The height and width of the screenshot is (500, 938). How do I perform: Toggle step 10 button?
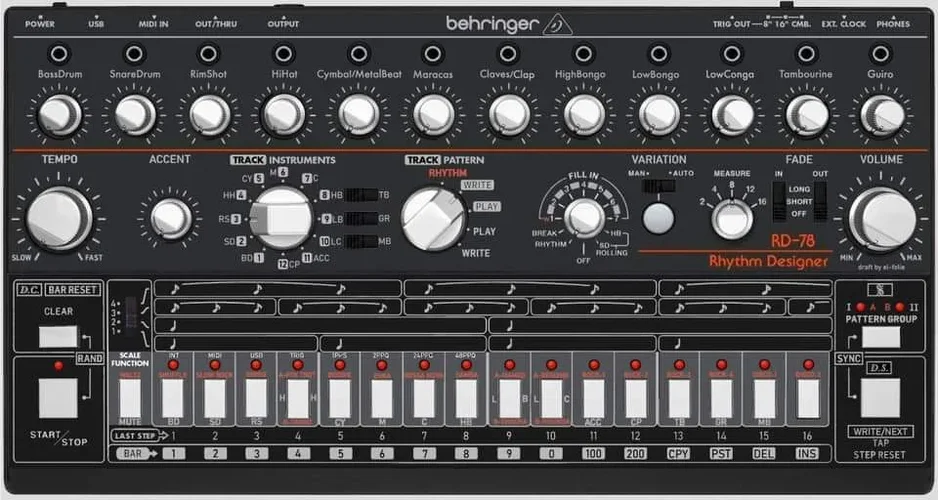[x=552, y=398]
